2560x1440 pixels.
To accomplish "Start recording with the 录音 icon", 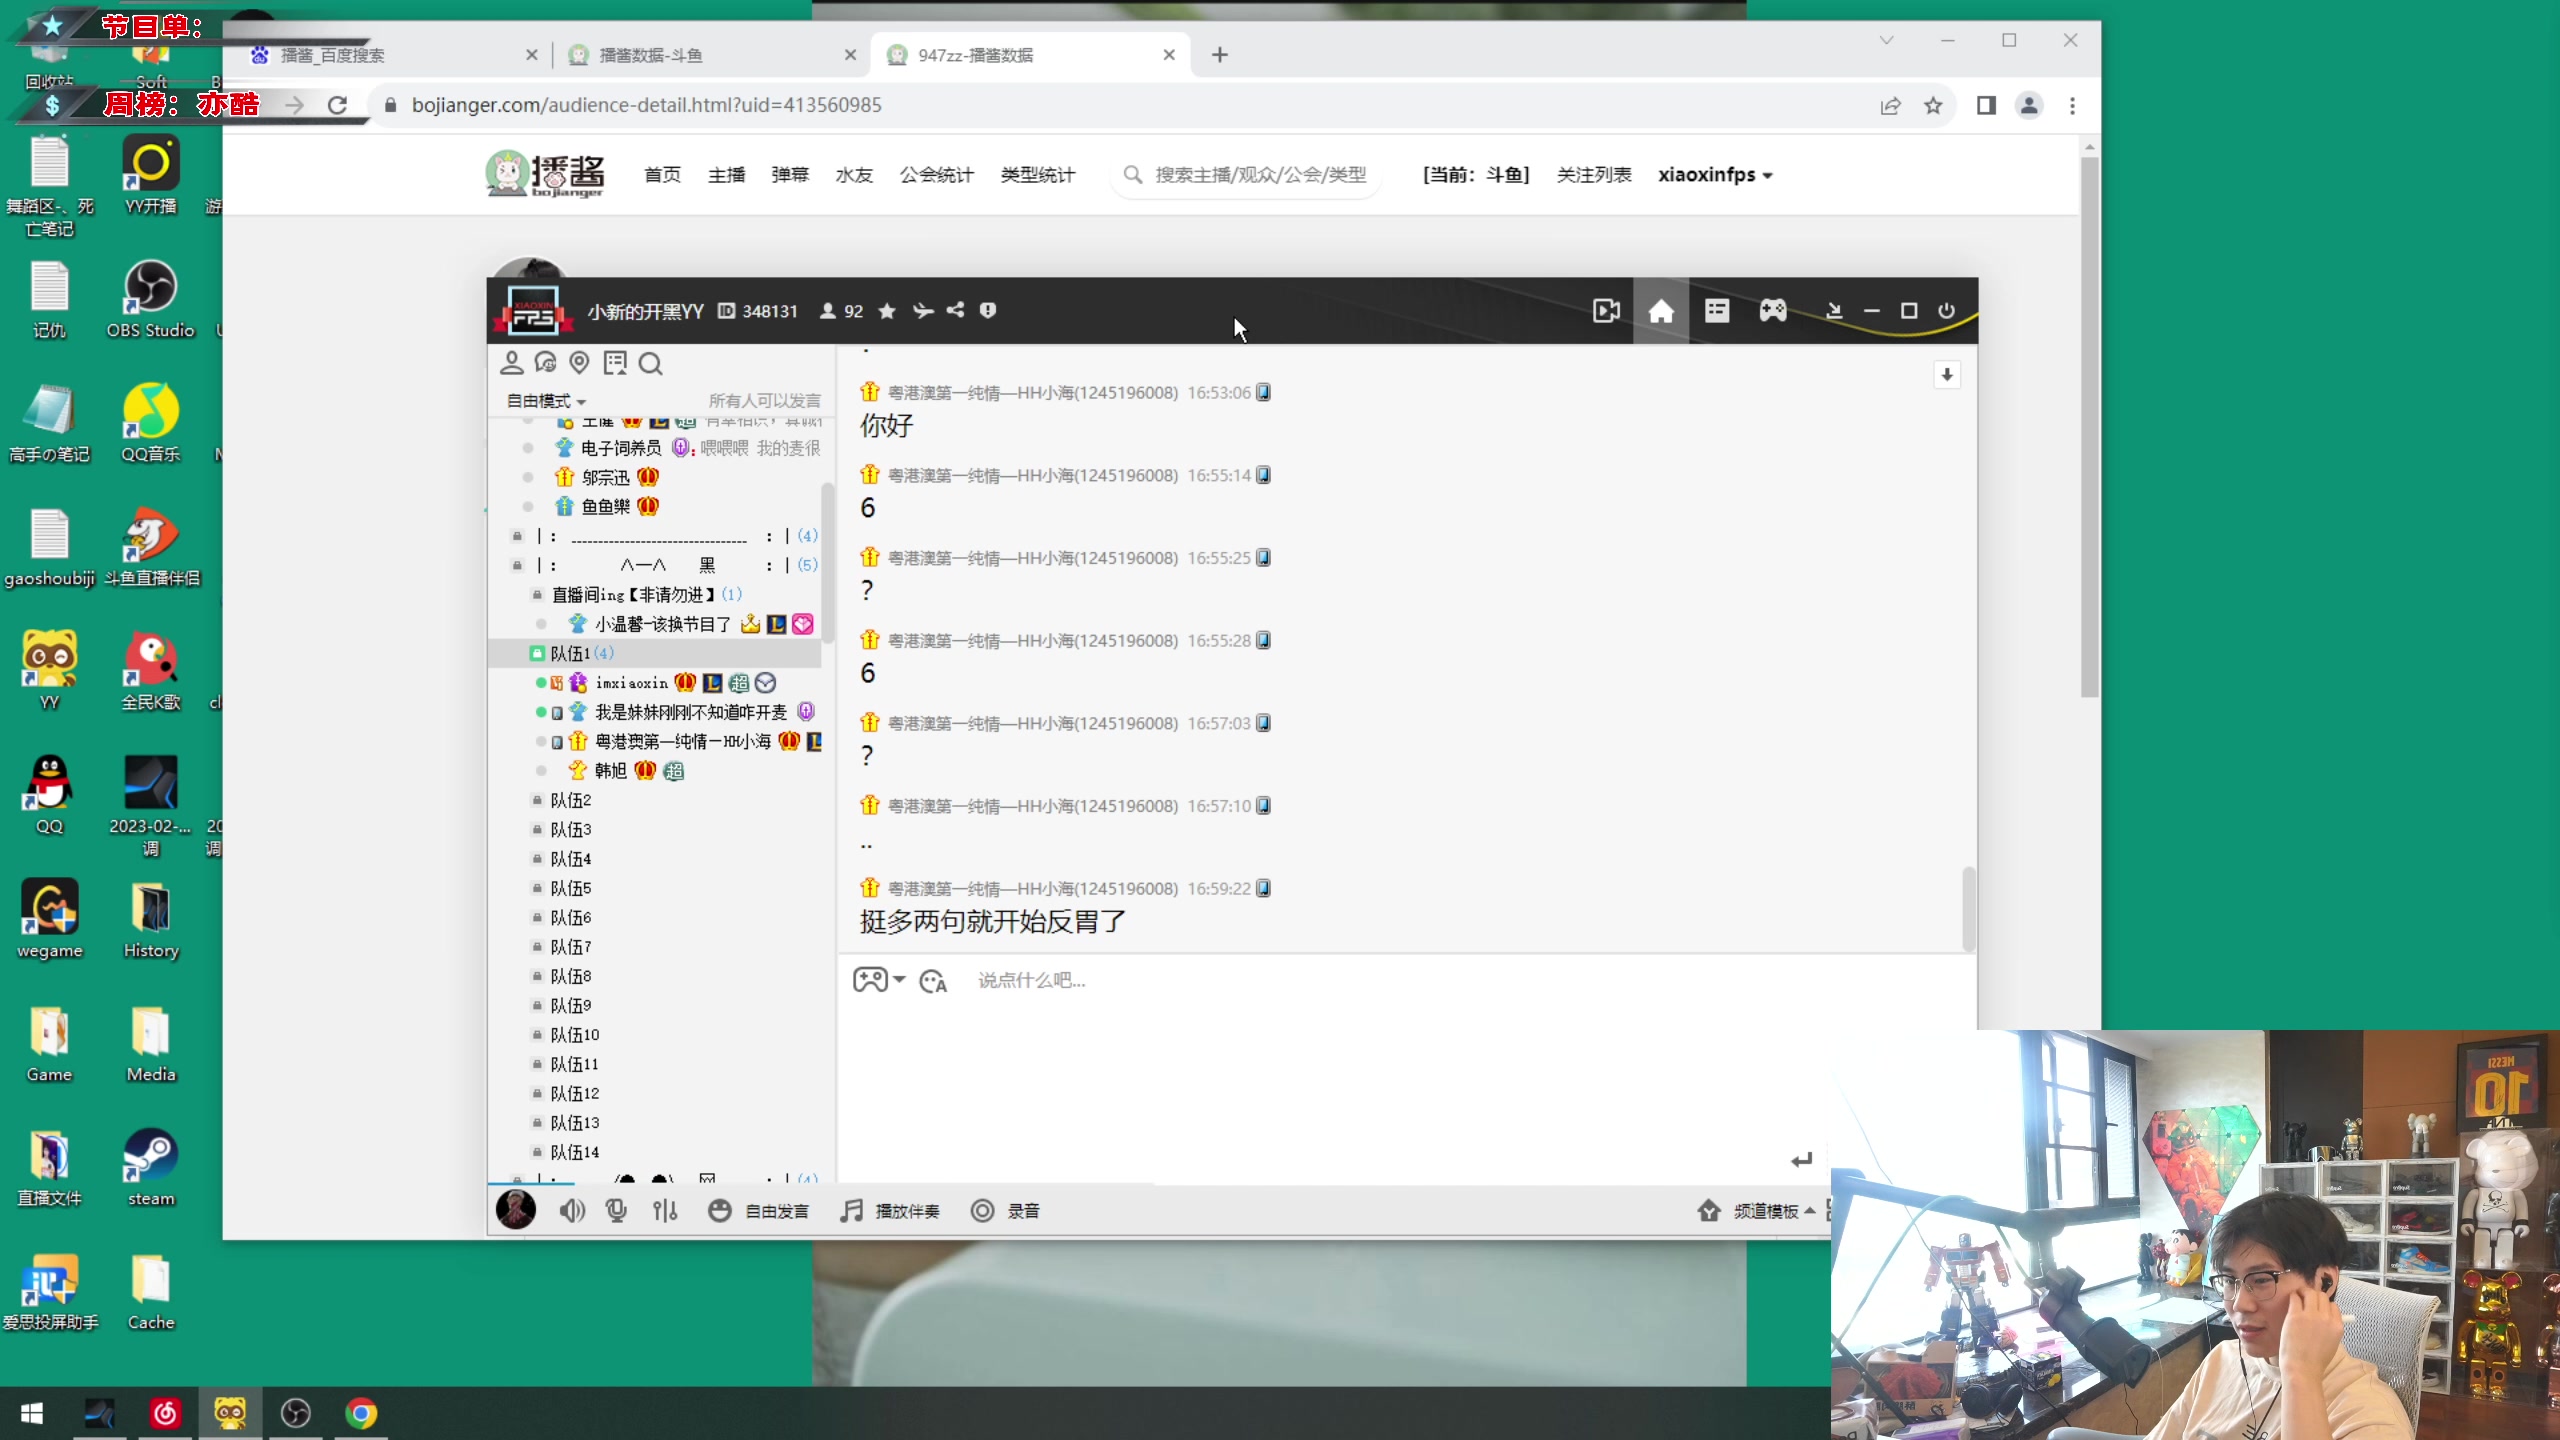I will pos(983,1210).
